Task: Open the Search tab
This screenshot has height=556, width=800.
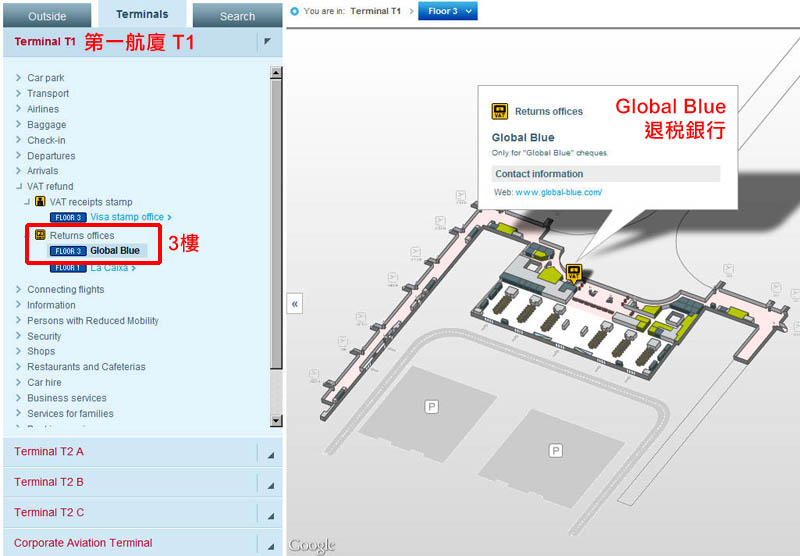Action: click(x=237, y=16)
